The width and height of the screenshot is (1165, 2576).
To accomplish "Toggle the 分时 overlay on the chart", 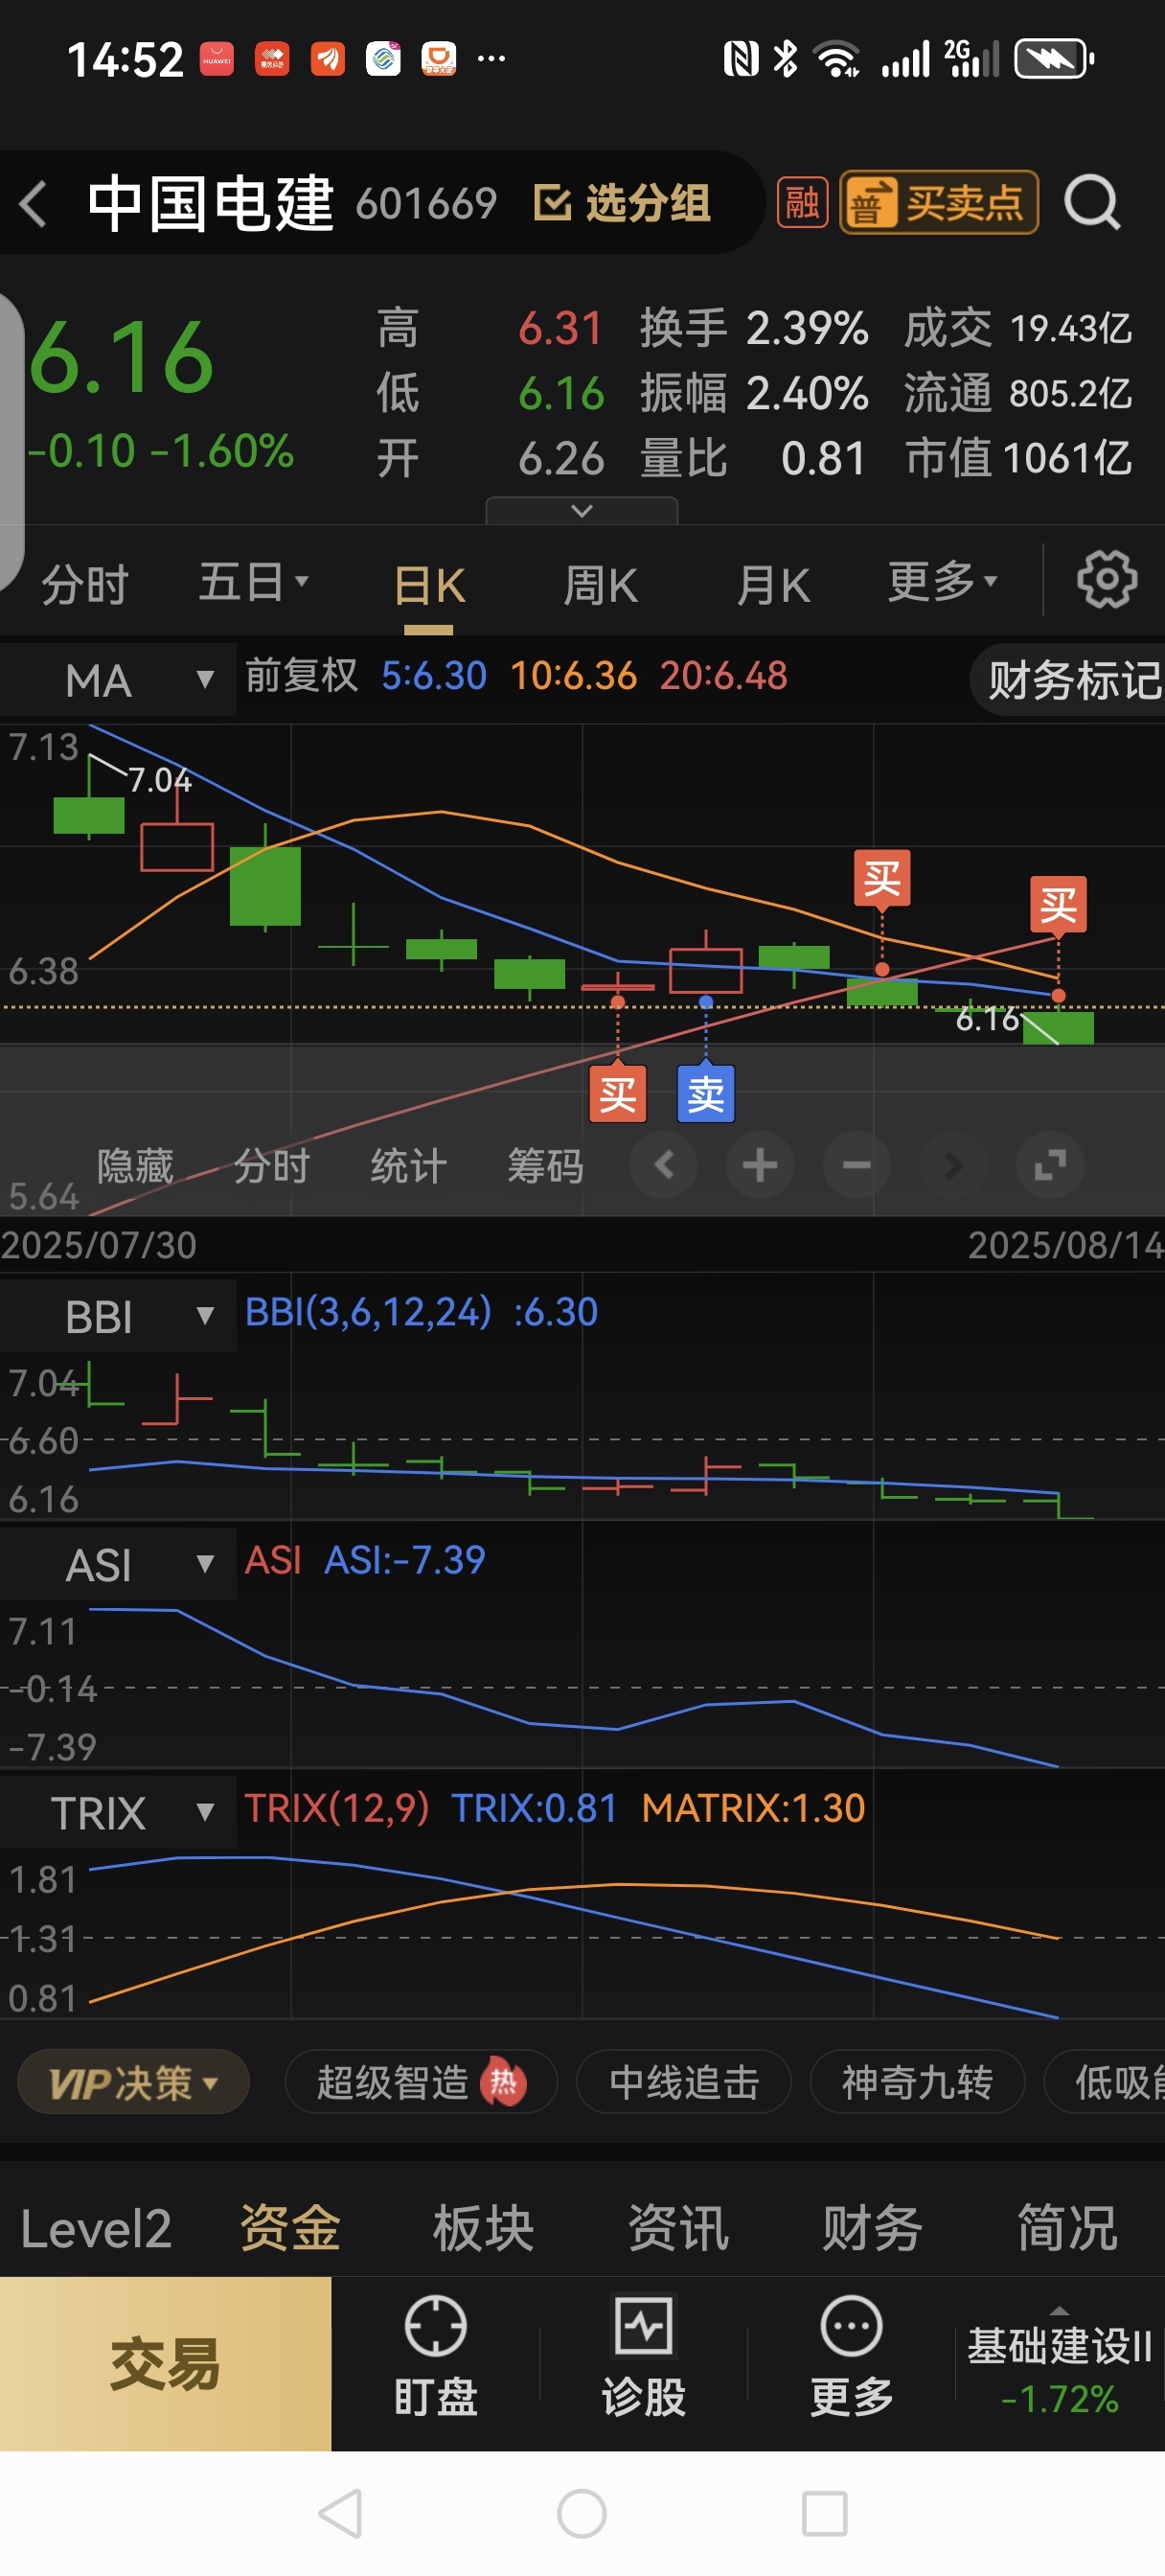I will (x=272, y=1166).
